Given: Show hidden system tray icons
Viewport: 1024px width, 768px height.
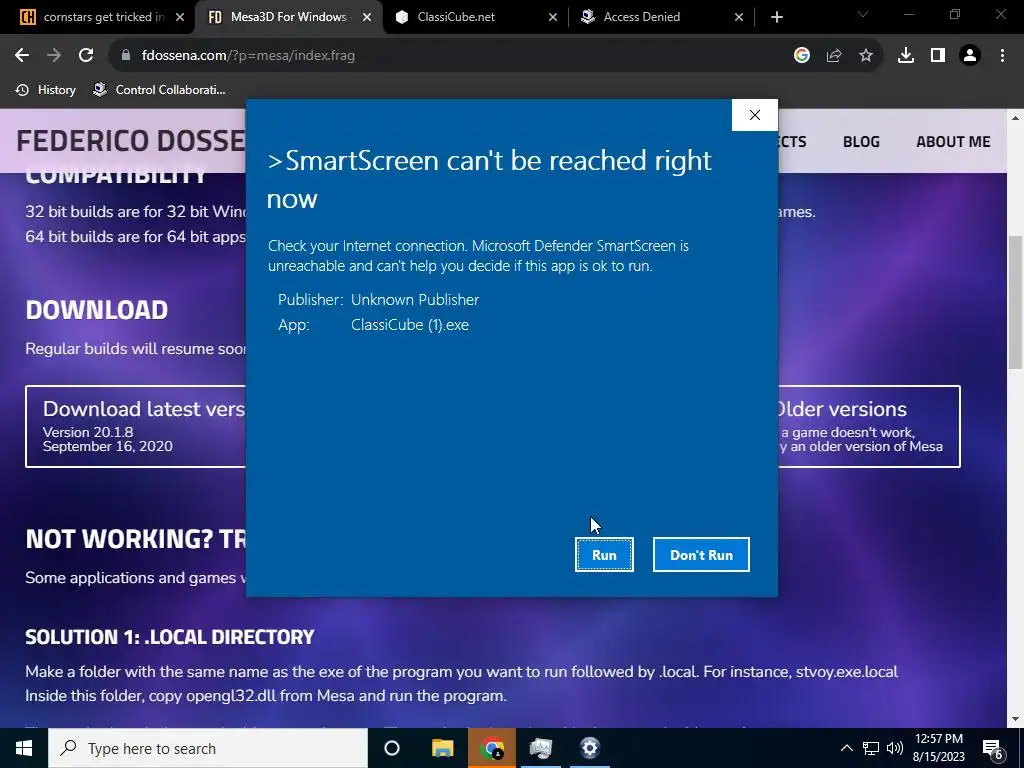Looking at the screenshot, I should pos(846,748).
